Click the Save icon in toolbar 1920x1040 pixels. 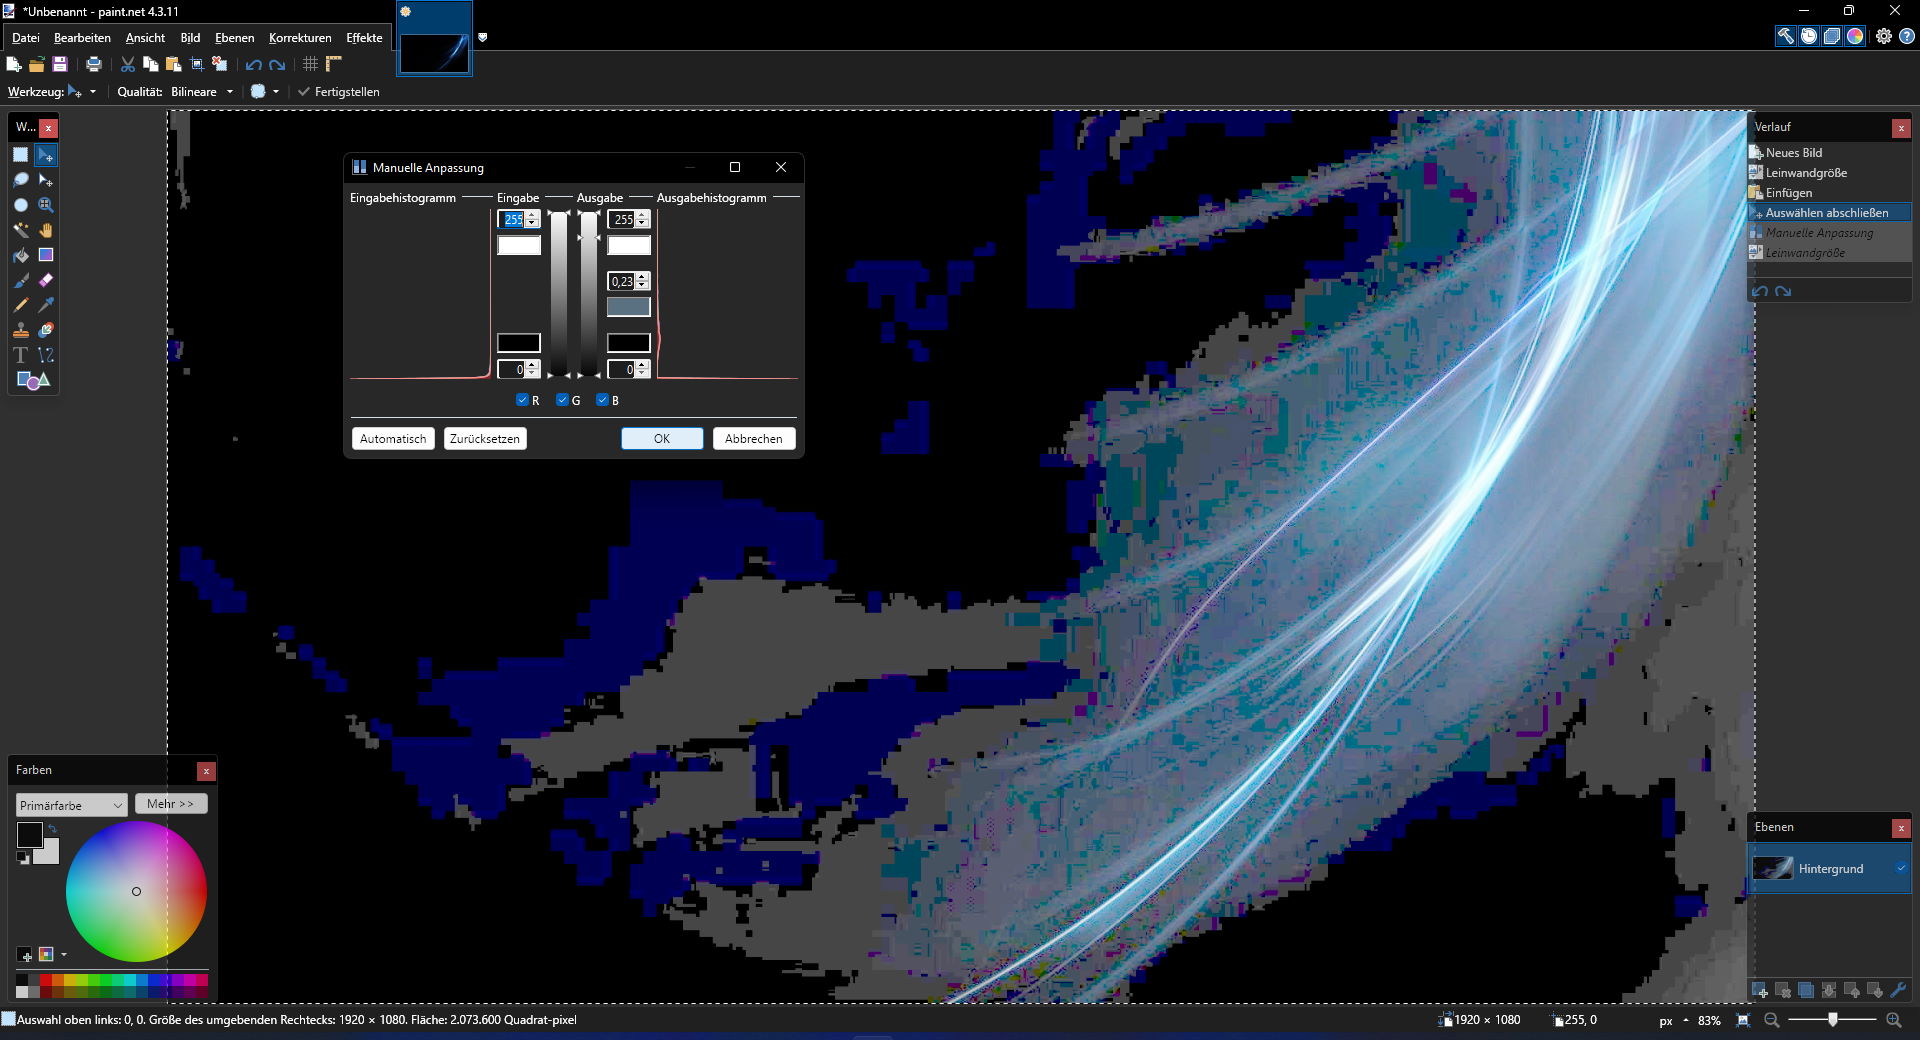pos(60,64)
